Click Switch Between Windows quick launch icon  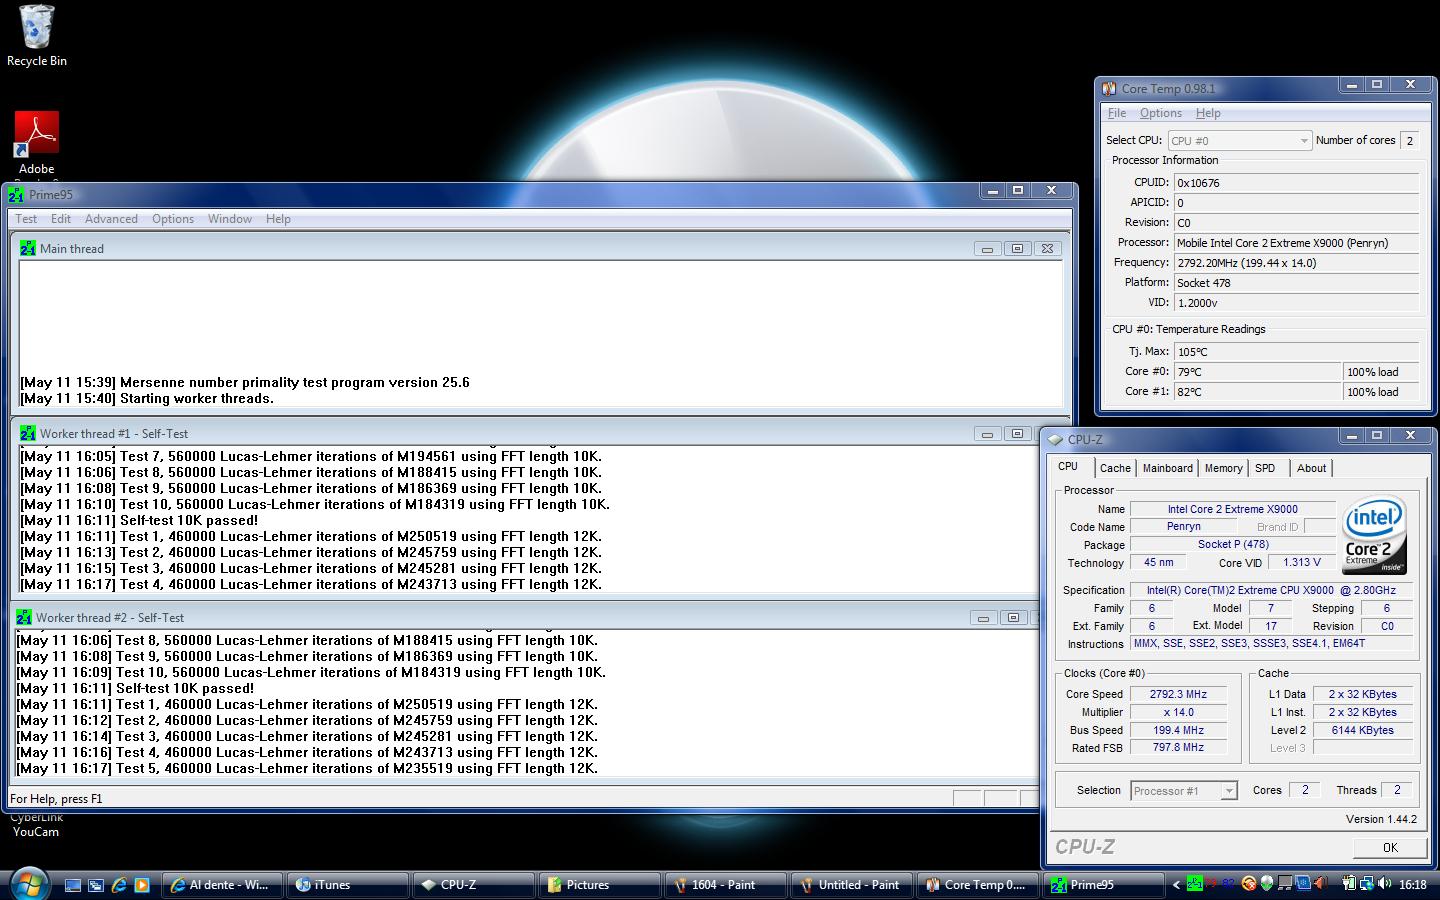[x=96, y=885]
